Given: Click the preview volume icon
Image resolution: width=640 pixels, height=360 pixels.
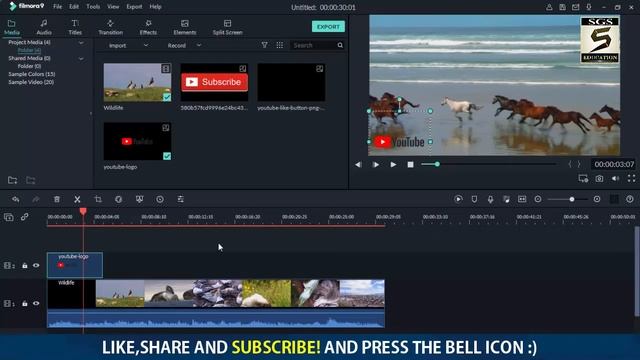Looking at the screenshot, I should 616,179.
